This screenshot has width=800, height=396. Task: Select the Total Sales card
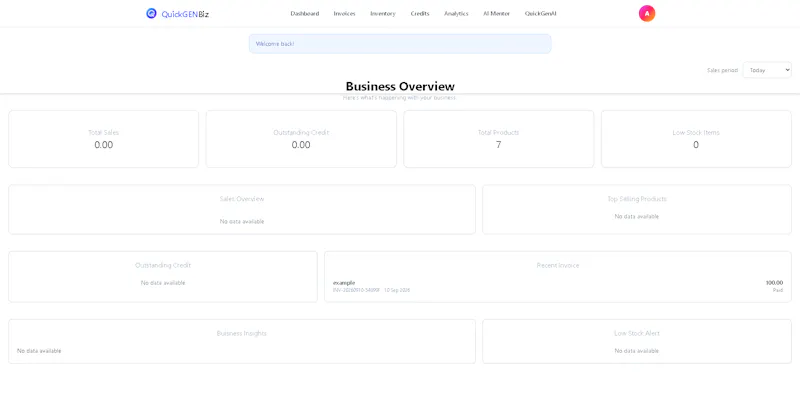(104, 139)
